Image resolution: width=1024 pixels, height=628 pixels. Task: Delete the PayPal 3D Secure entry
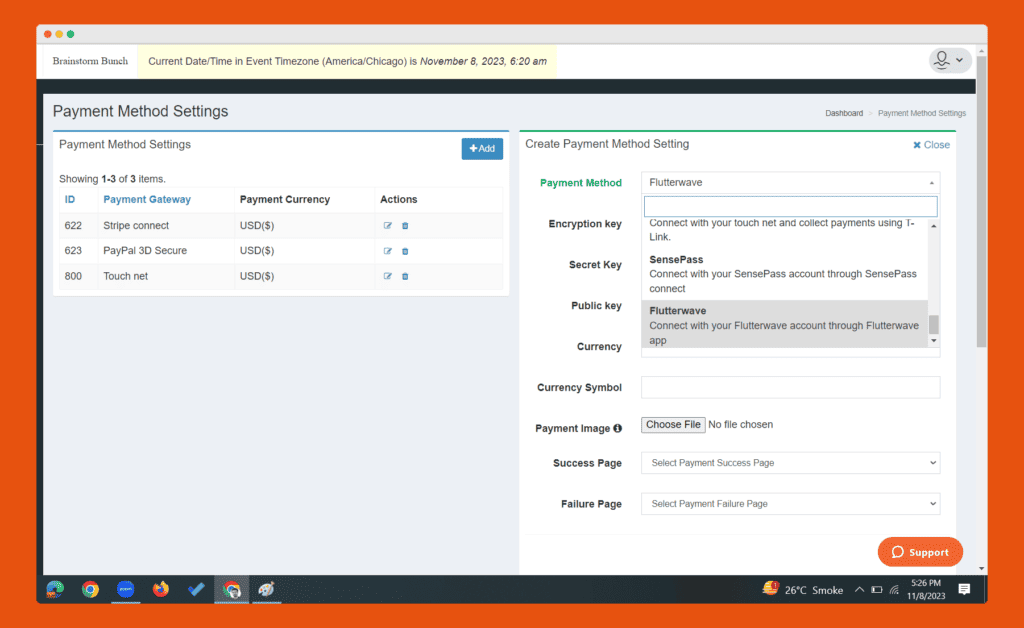(405, 251)
